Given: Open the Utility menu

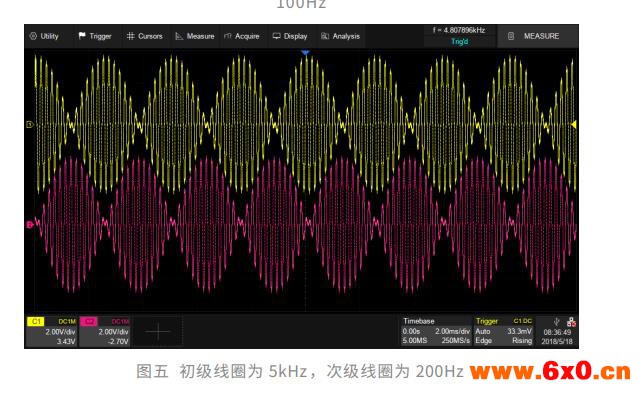Looking at the screenshot, I should (x=44, y=36).
